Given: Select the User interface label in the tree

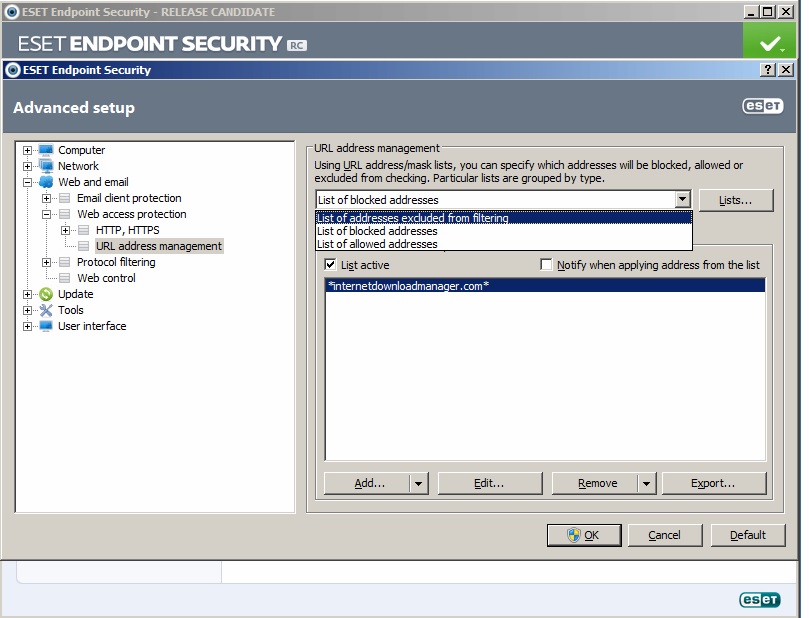Looking at the screenshot, I should [92, 326].
